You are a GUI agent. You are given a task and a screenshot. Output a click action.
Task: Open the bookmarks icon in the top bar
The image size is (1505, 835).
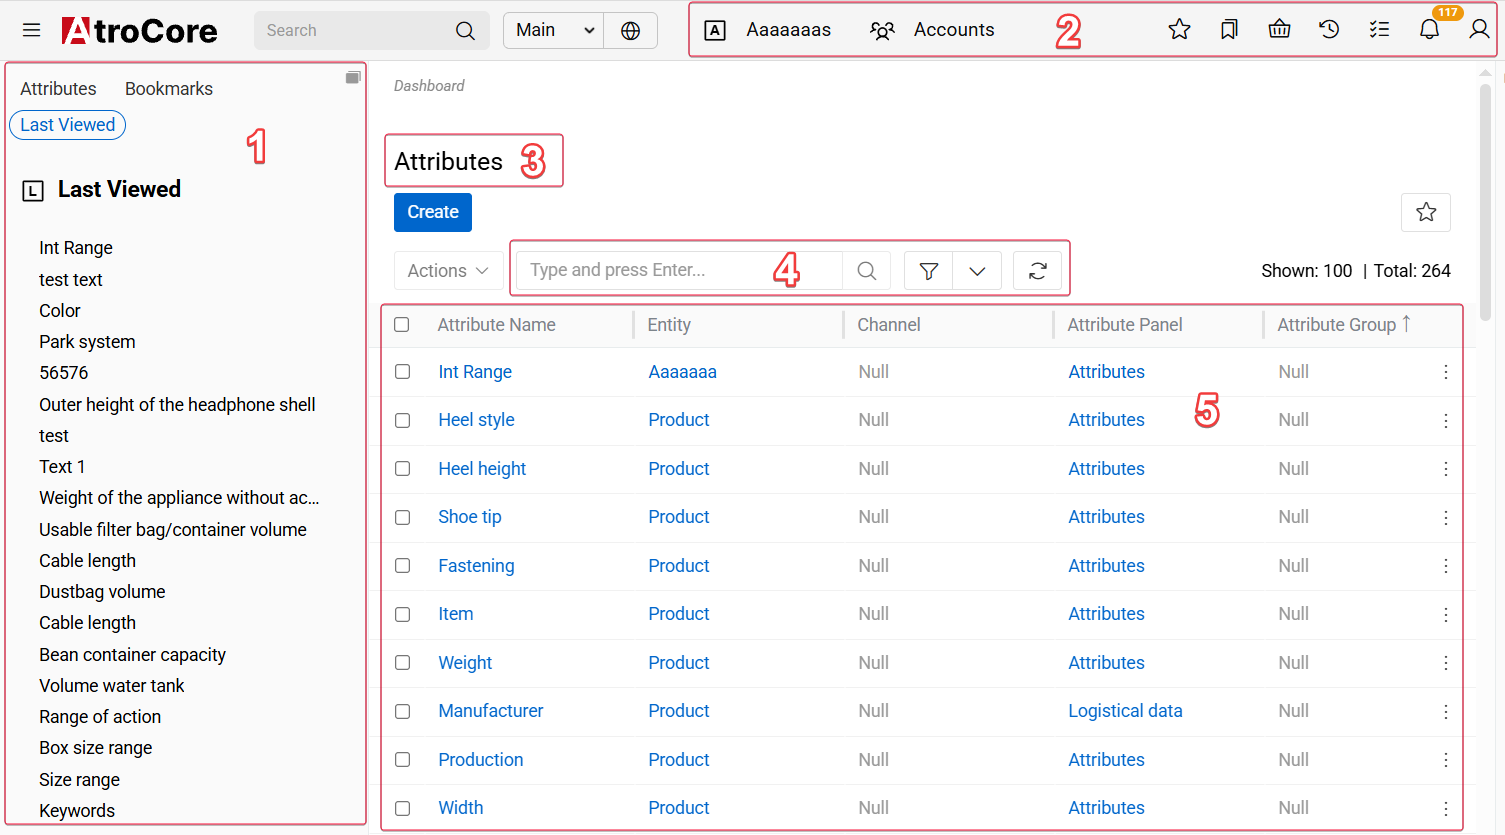(x=1228, y=30)
